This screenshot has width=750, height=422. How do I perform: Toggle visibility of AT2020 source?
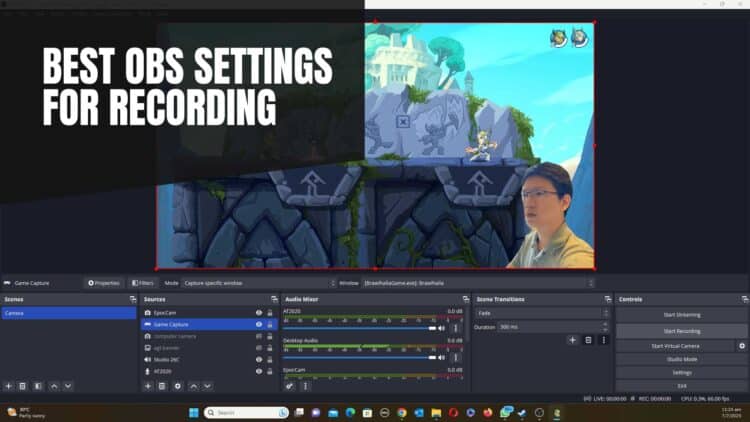coord(259,371)
